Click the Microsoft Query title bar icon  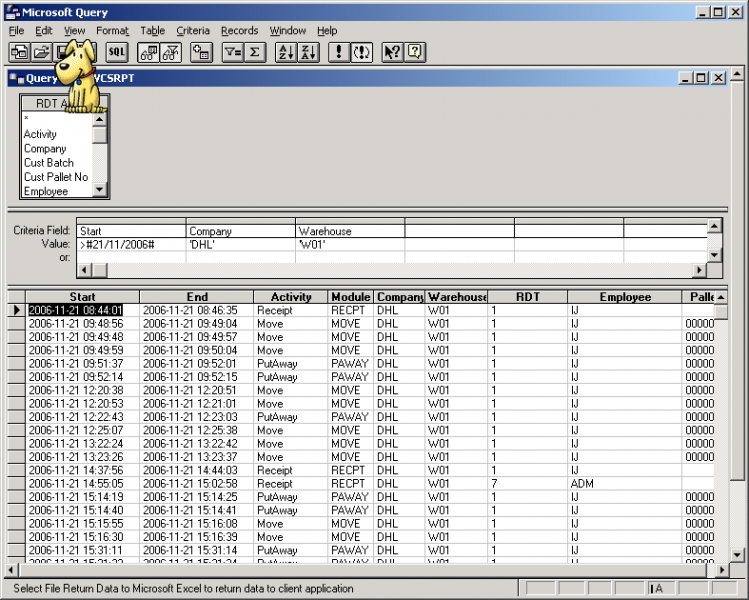click(12, 12)
